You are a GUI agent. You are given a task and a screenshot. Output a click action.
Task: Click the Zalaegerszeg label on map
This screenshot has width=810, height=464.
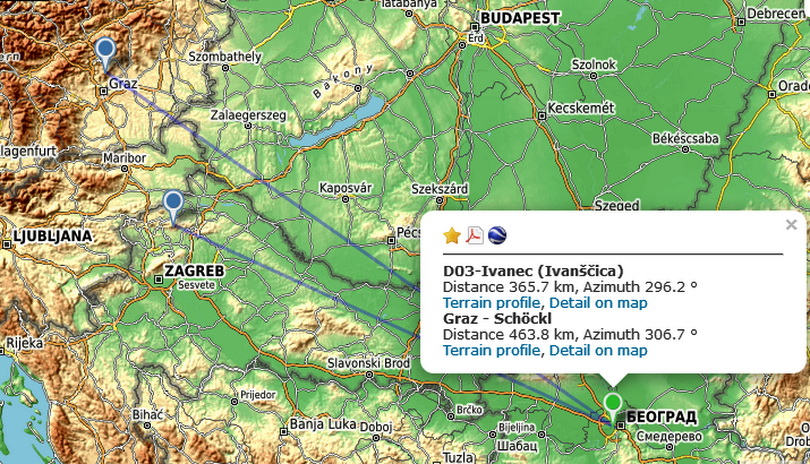click(x=248, y=115)
